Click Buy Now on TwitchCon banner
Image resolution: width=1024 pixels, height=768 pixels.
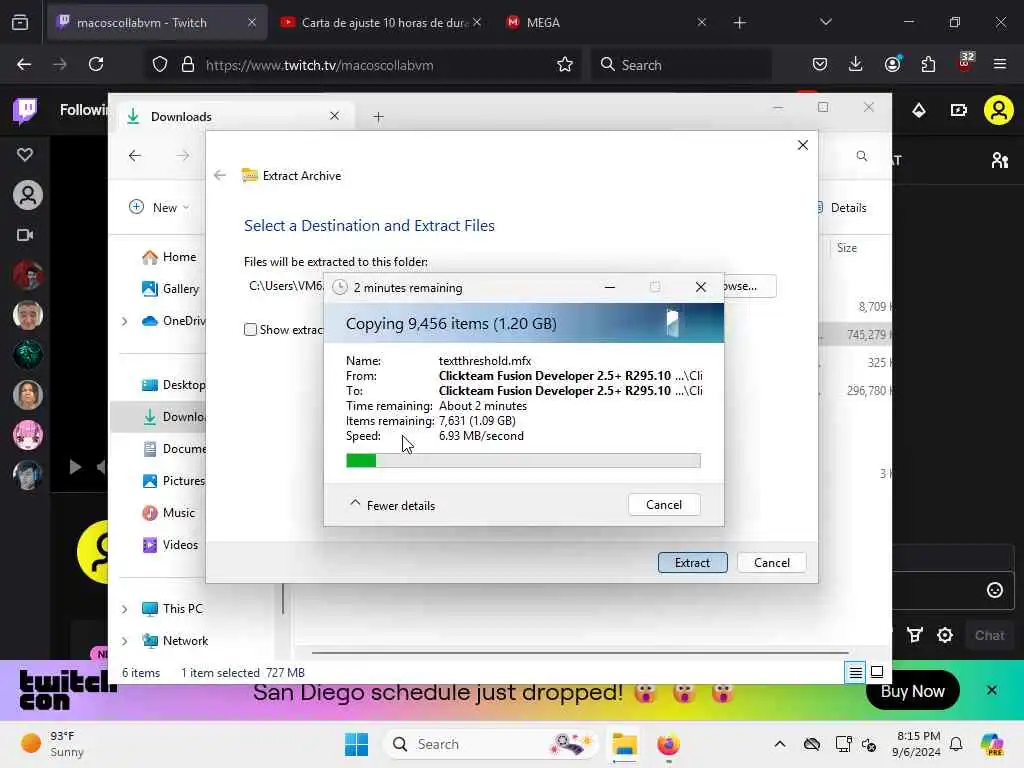tap(912, 691)
